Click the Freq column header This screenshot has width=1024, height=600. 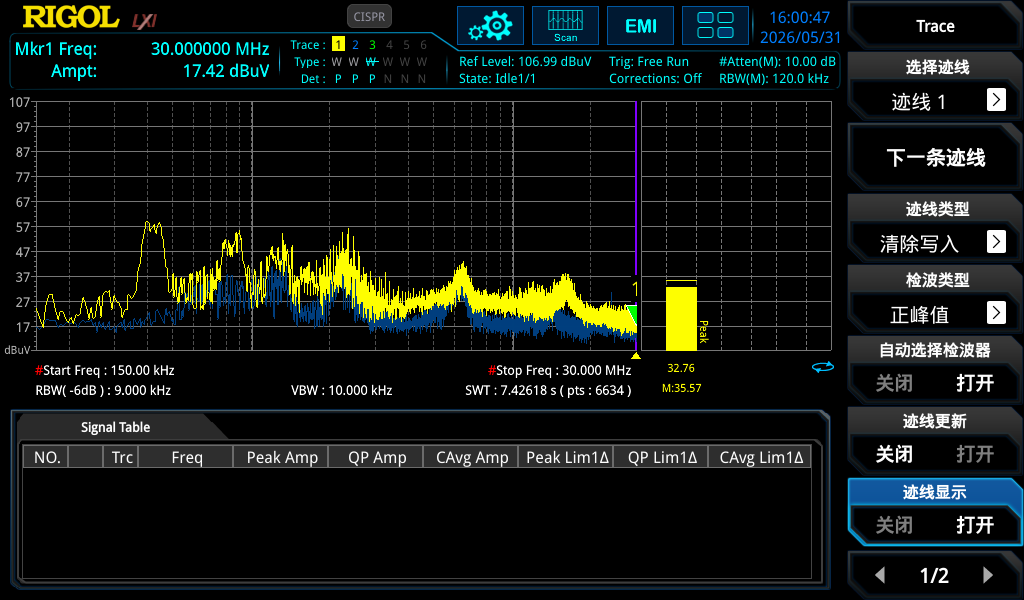click(x=187, y=457)
